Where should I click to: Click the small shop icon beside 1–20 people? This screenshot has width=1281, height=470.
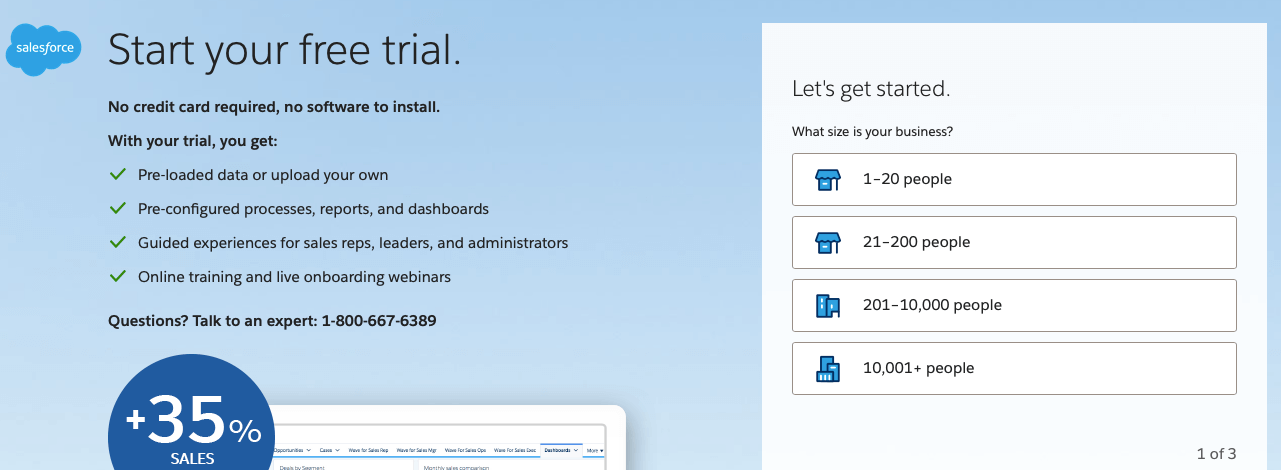(828, 180)
